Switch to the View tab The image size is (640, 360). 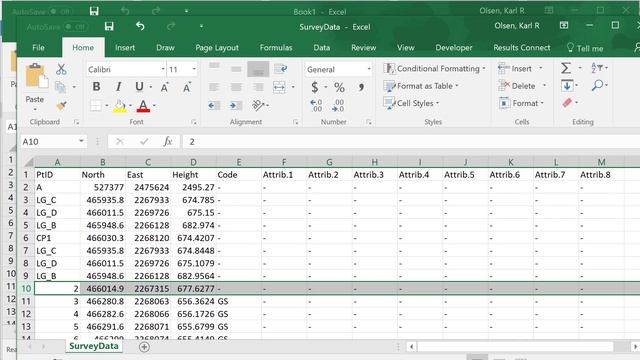point(405,48)
